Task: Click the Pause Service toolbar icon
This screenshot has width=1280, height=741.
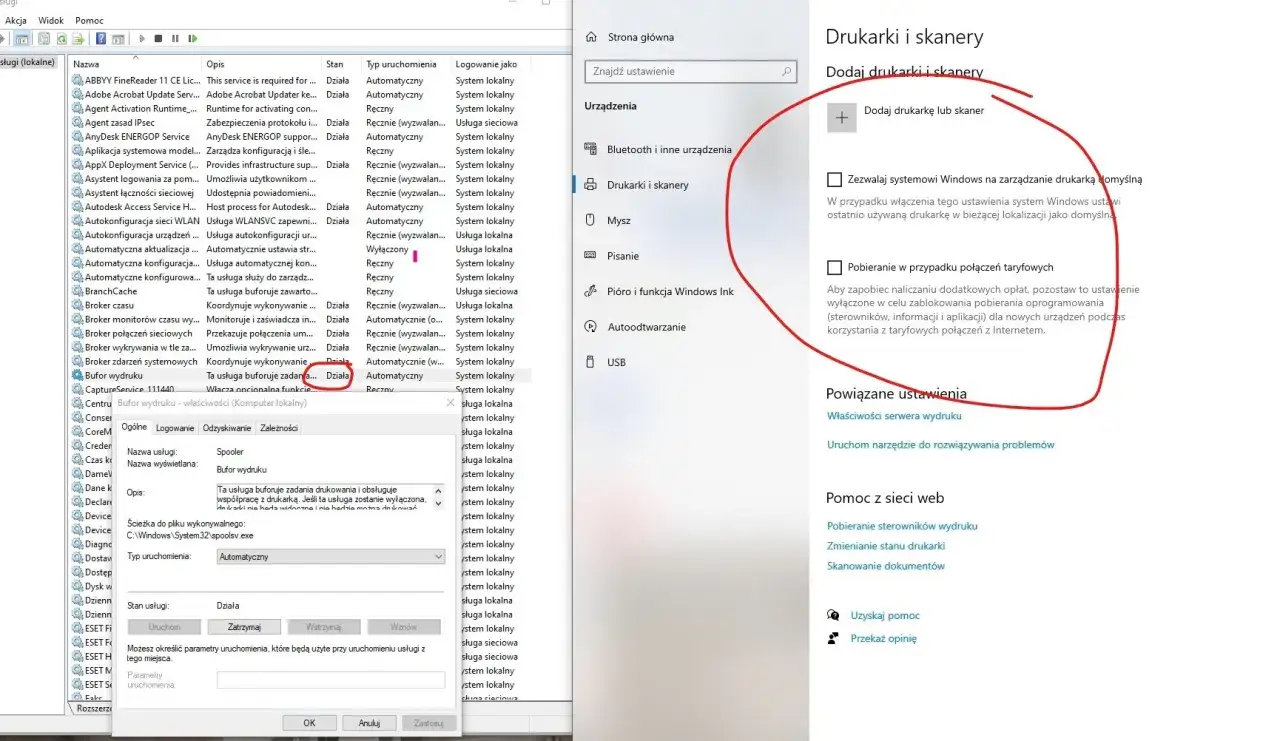Action: [175, 39]
